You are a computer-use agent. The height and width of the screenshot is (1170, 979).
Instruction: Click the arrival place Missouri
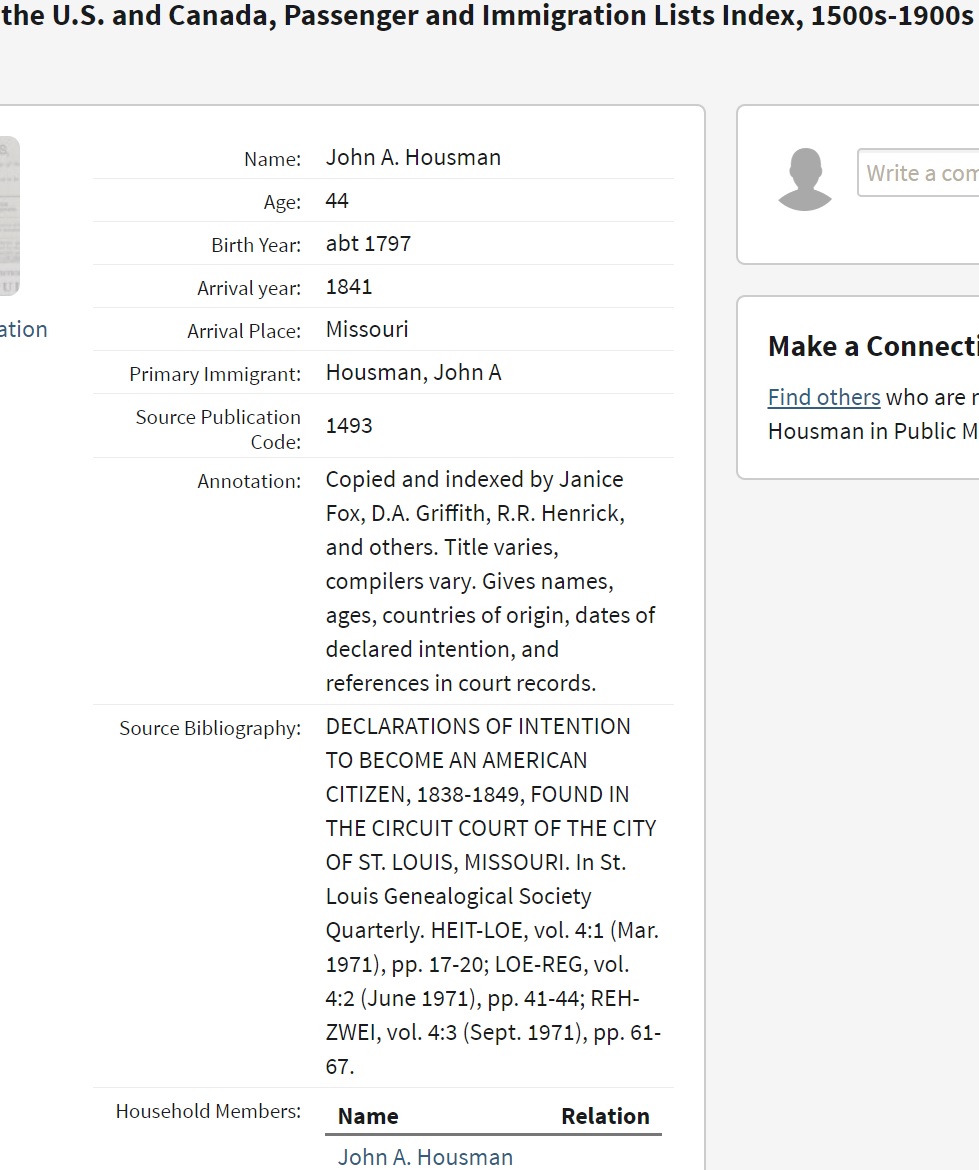(367, 329)
